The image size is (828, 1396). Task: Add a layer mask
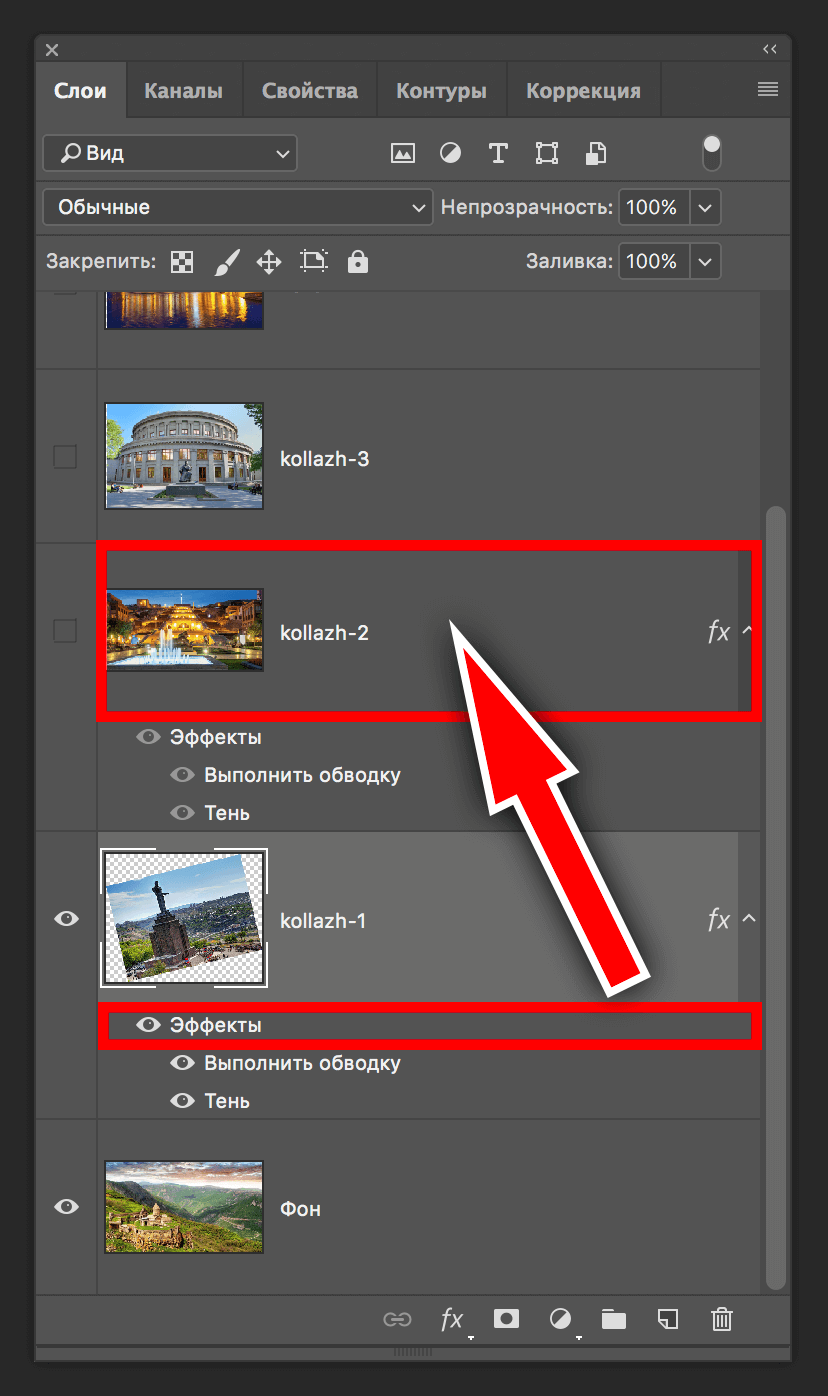[506, 1319]
